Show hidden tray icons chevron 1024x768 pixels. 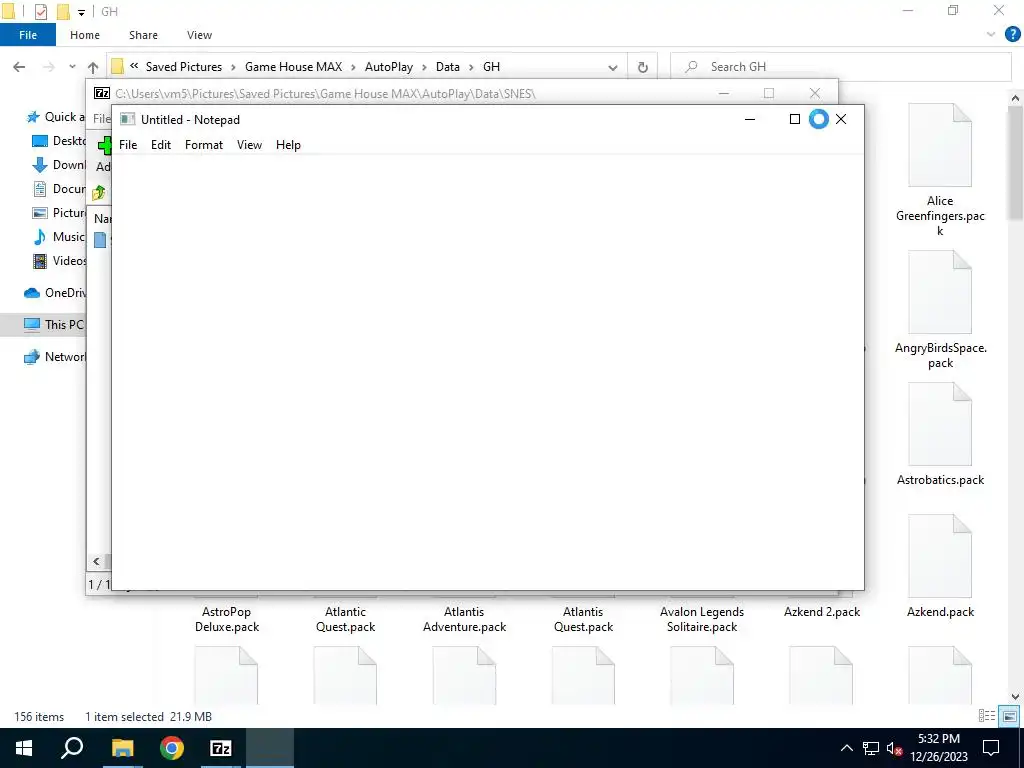click(846, 748)
